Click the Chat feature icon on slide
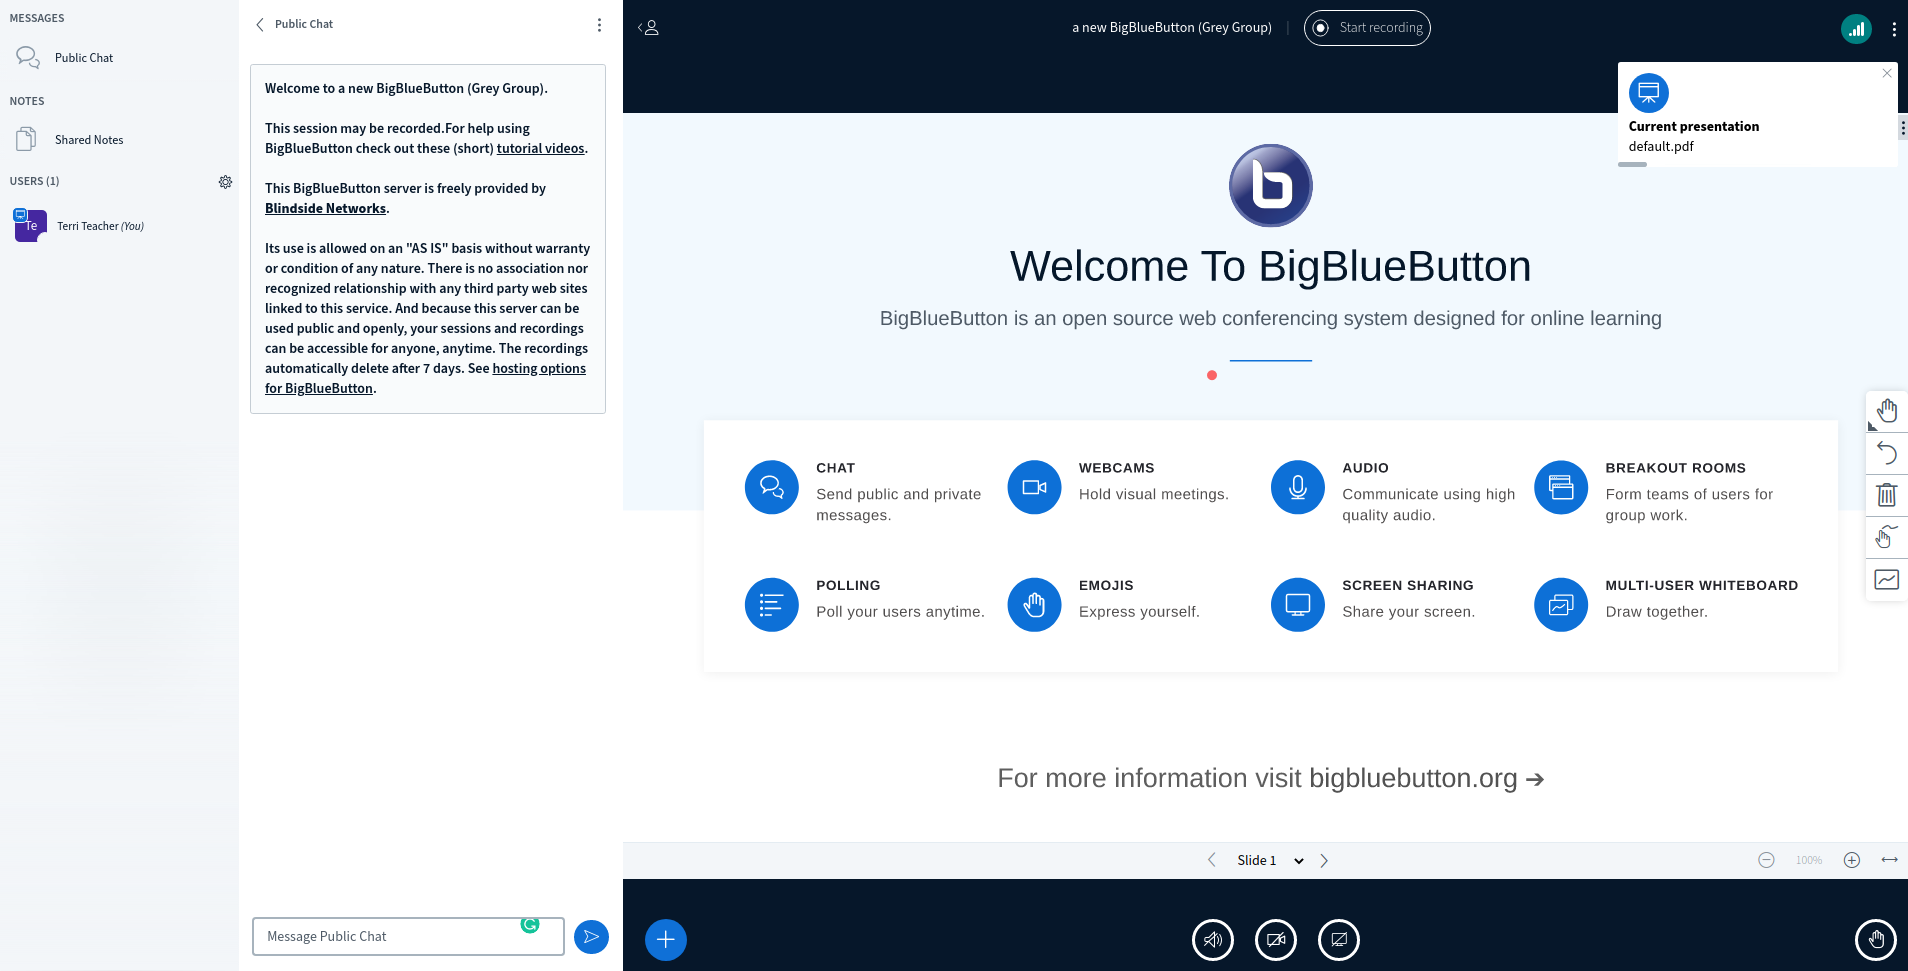 (772, 487)
